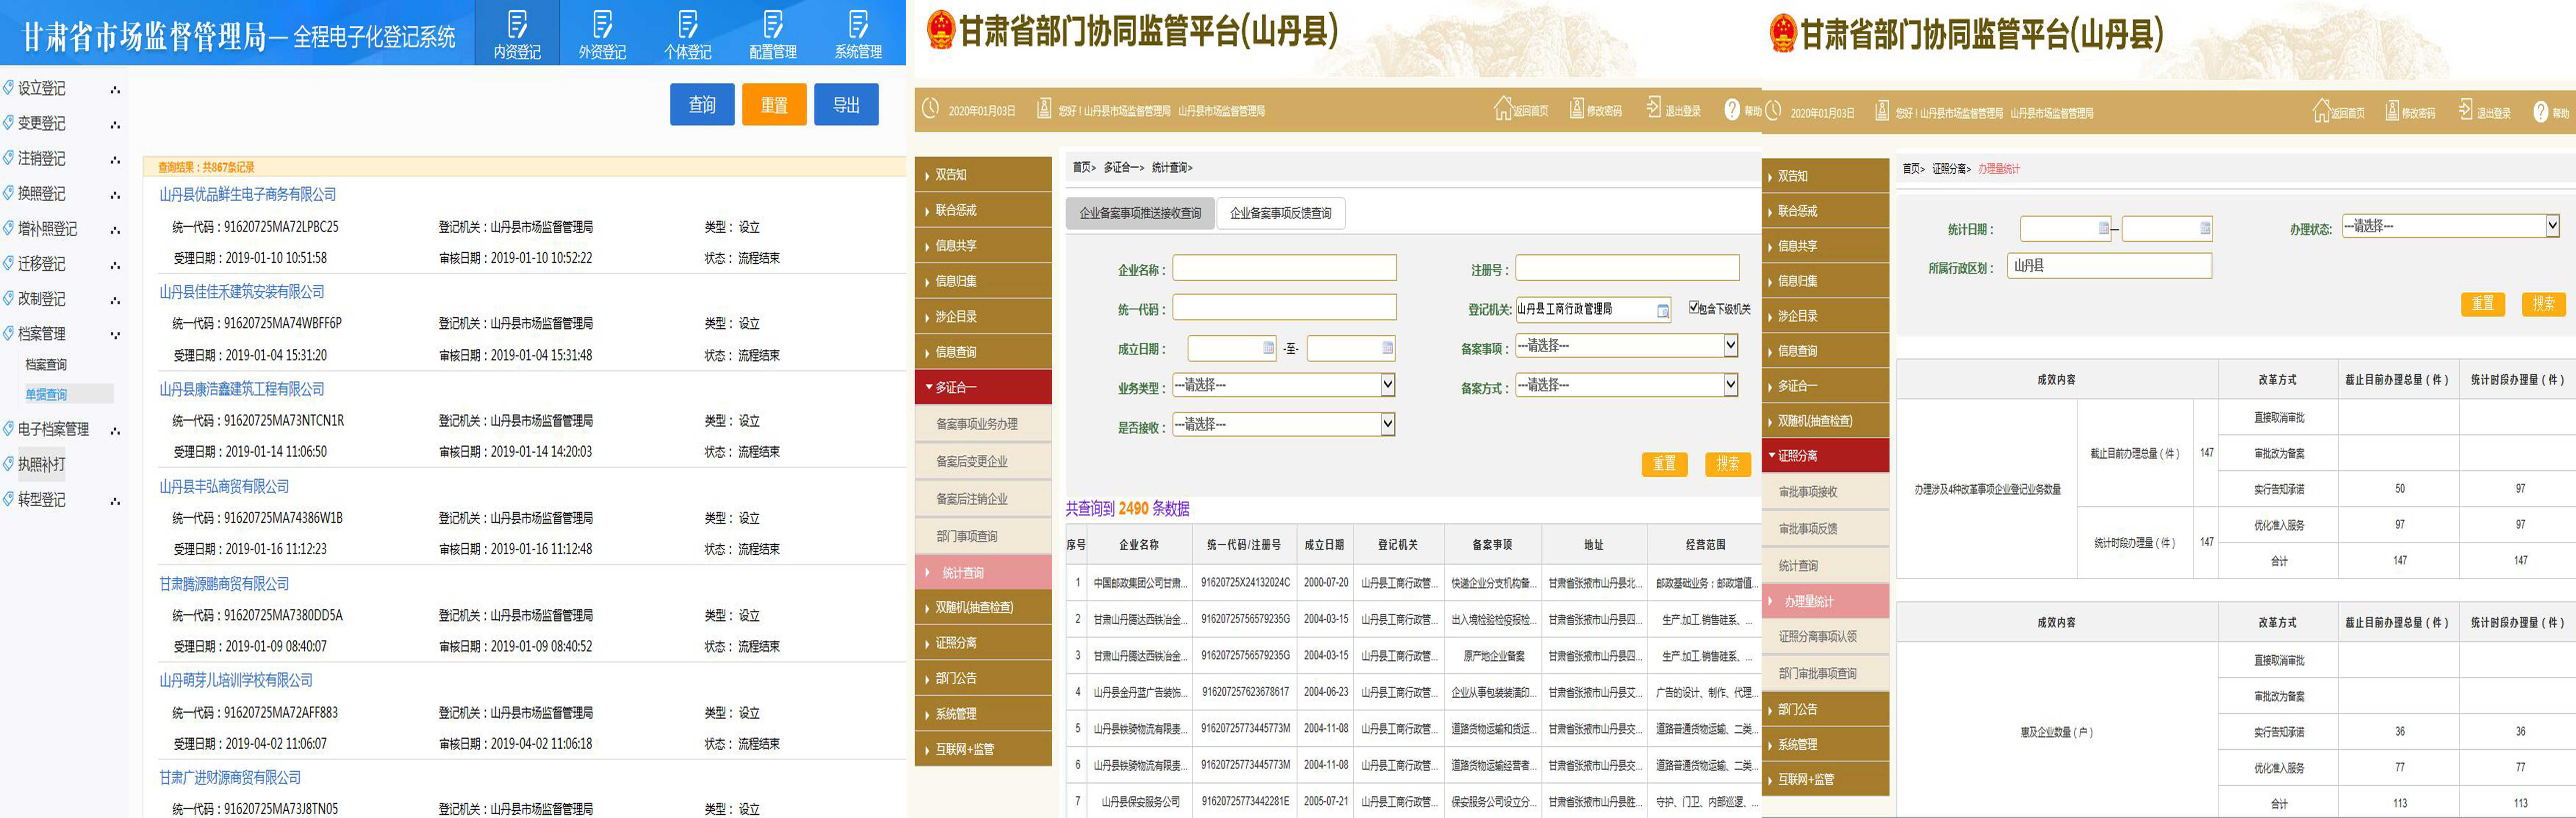Collapse 多证合一 menu on 统计查询 page
Viewport: 2576px width, 818px height.
(x=983, y=387)
